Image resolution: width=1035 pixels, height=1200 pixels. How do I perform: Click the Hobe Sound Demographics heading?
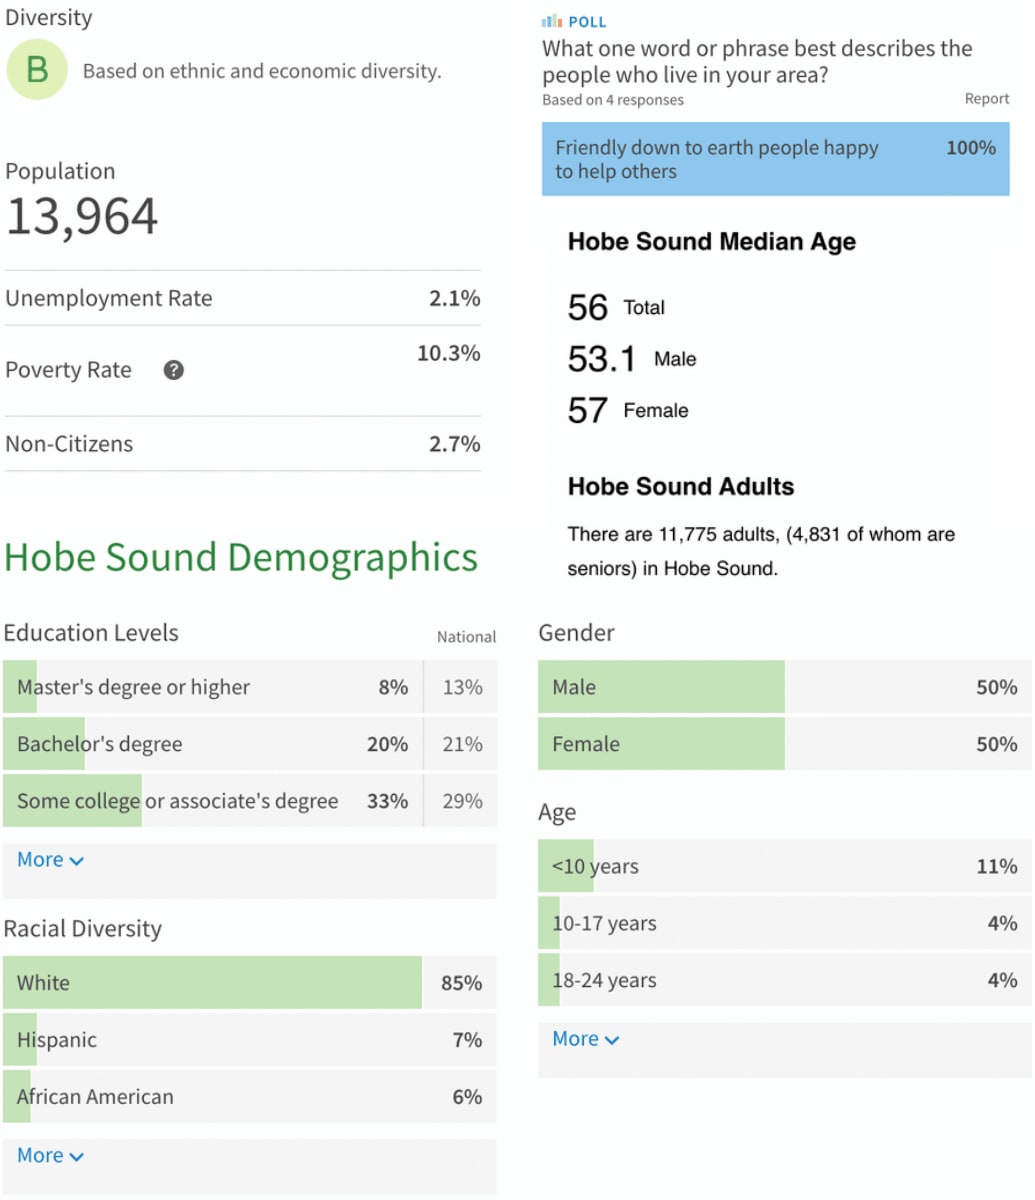point(241,557)
